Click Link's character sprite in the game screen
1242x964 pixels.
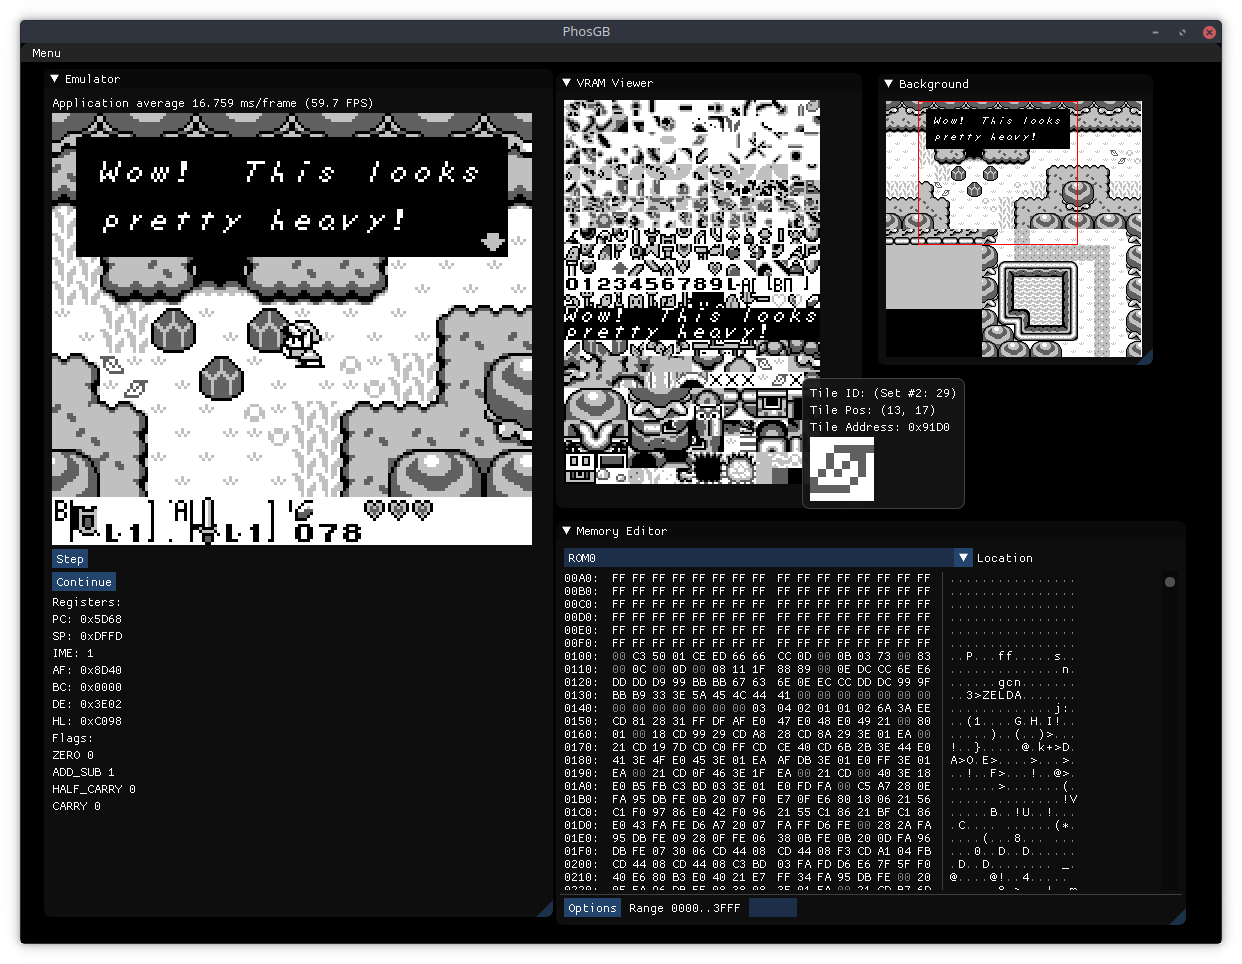[x=302, y=344]
